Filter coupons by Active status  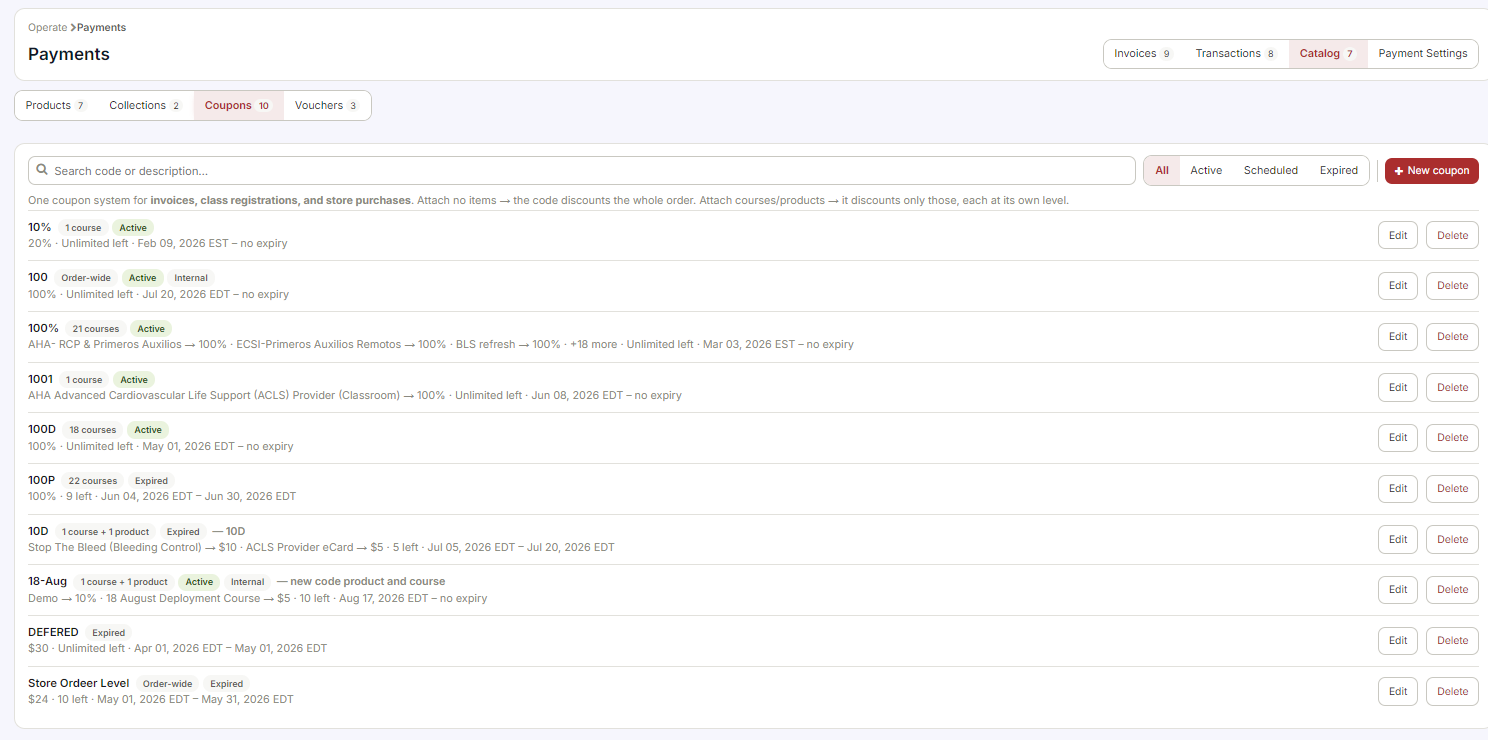point(1206,171)
